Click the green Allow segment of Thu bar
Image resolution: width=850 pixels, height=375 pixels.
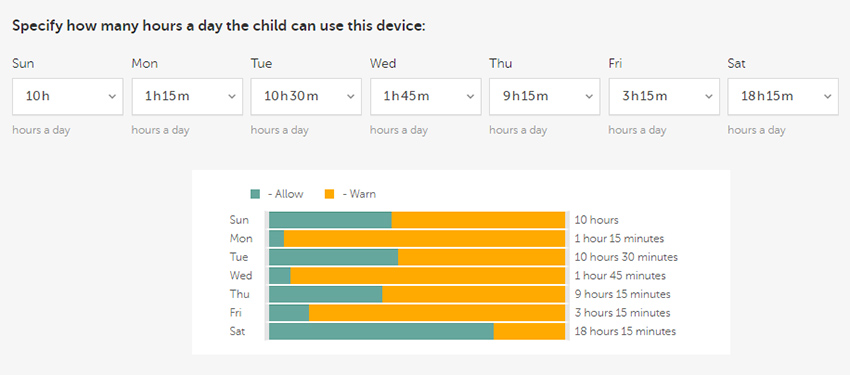(326, 294)
